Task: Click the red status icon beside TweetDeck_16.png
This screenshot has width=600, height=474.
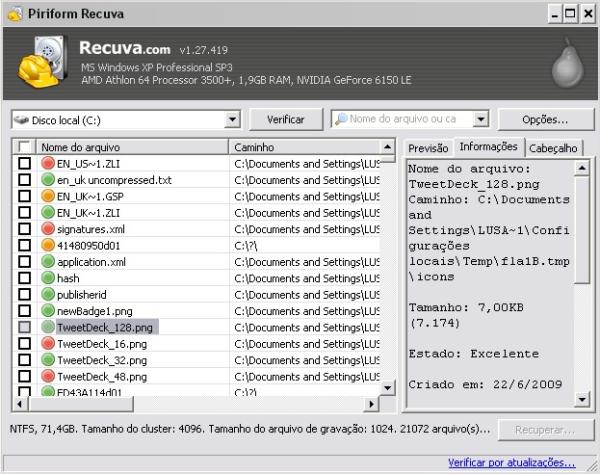Action: pyautogui.click(x=48, y=343)
